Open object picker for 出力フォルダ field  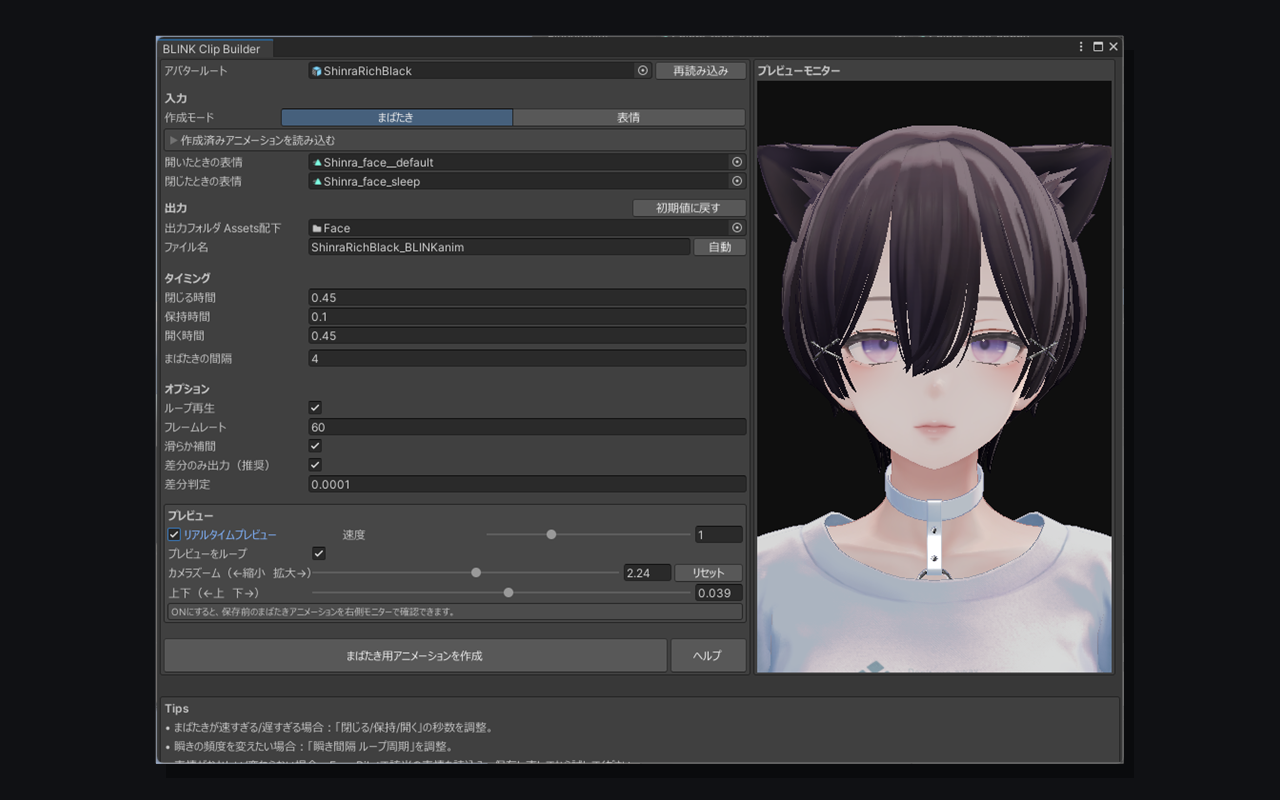click(737, 228)
